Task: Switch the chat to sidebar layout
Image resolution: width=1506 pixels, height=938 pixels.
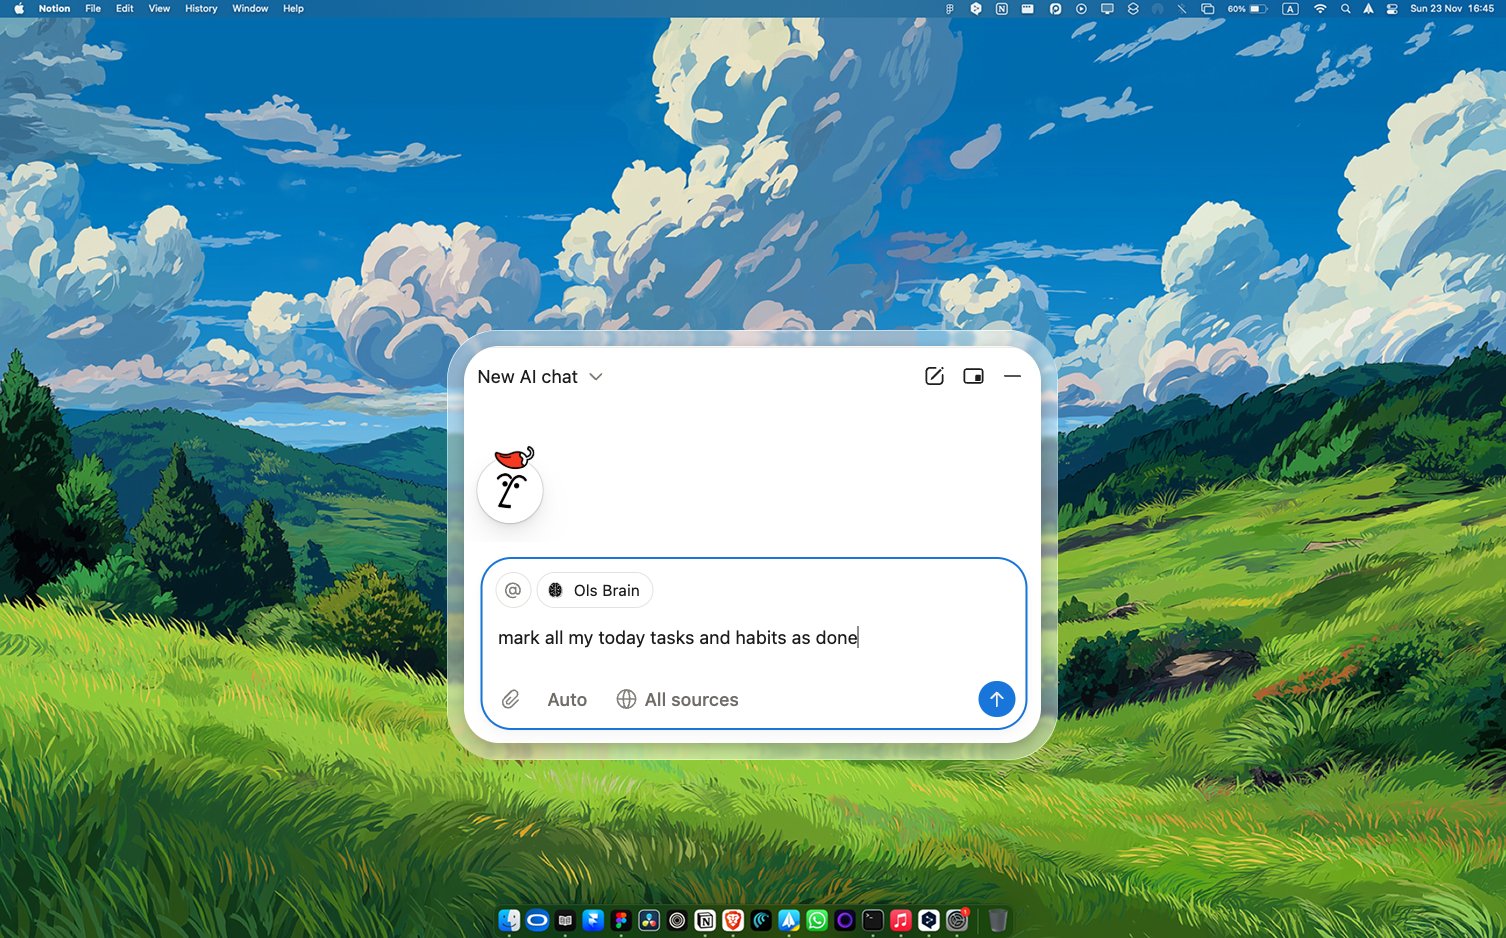Action: (x=973, y=376)
